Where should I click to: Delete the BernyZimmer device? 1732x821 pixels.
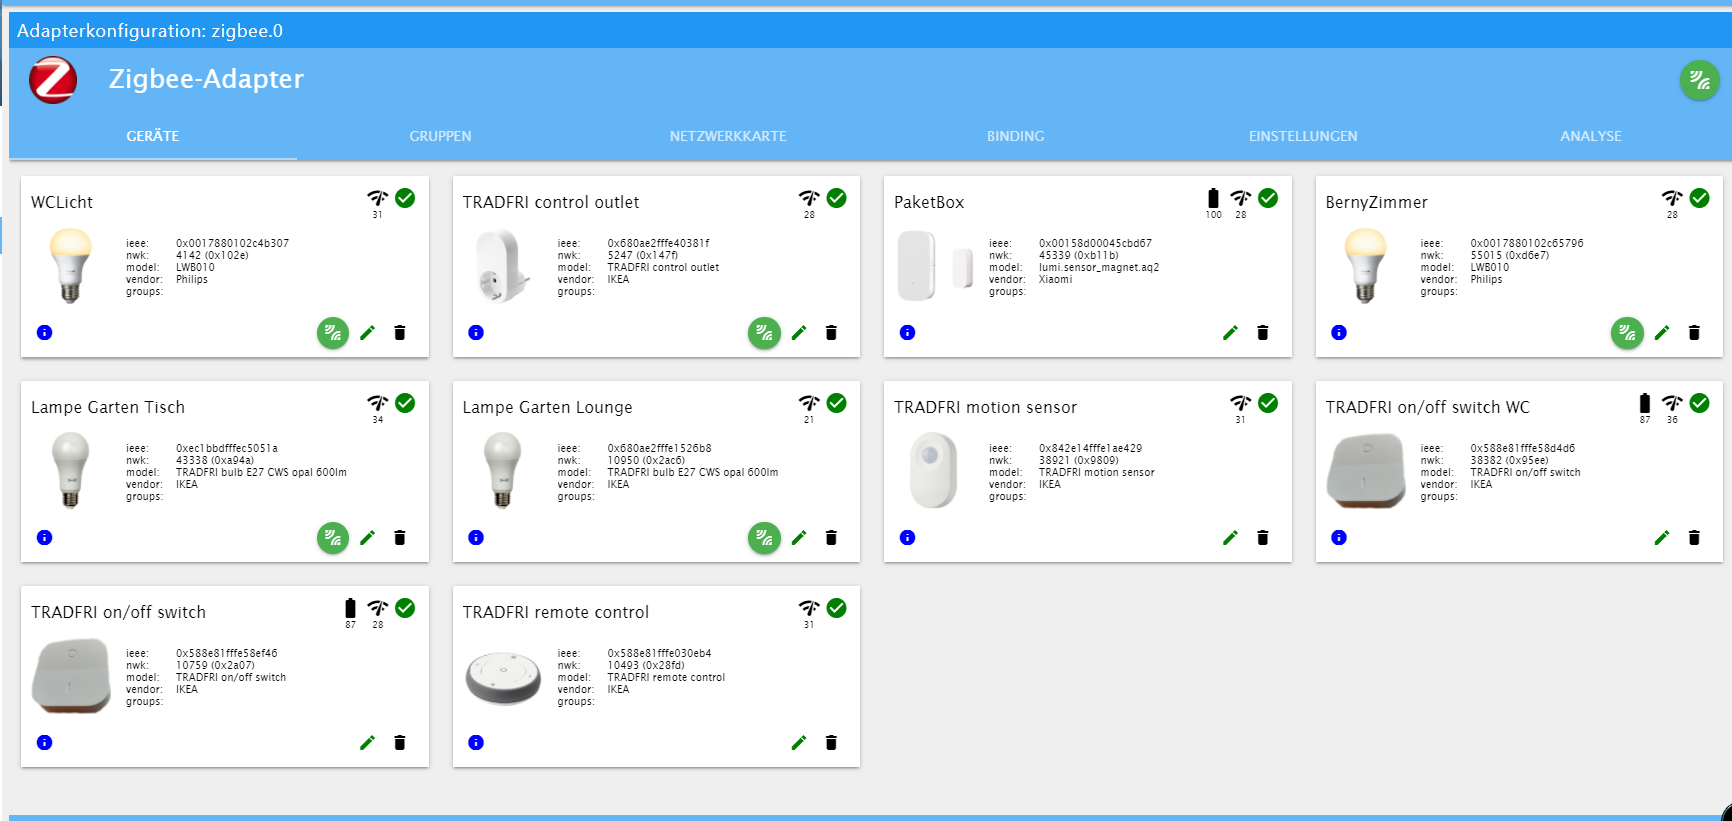(1694, 333)
